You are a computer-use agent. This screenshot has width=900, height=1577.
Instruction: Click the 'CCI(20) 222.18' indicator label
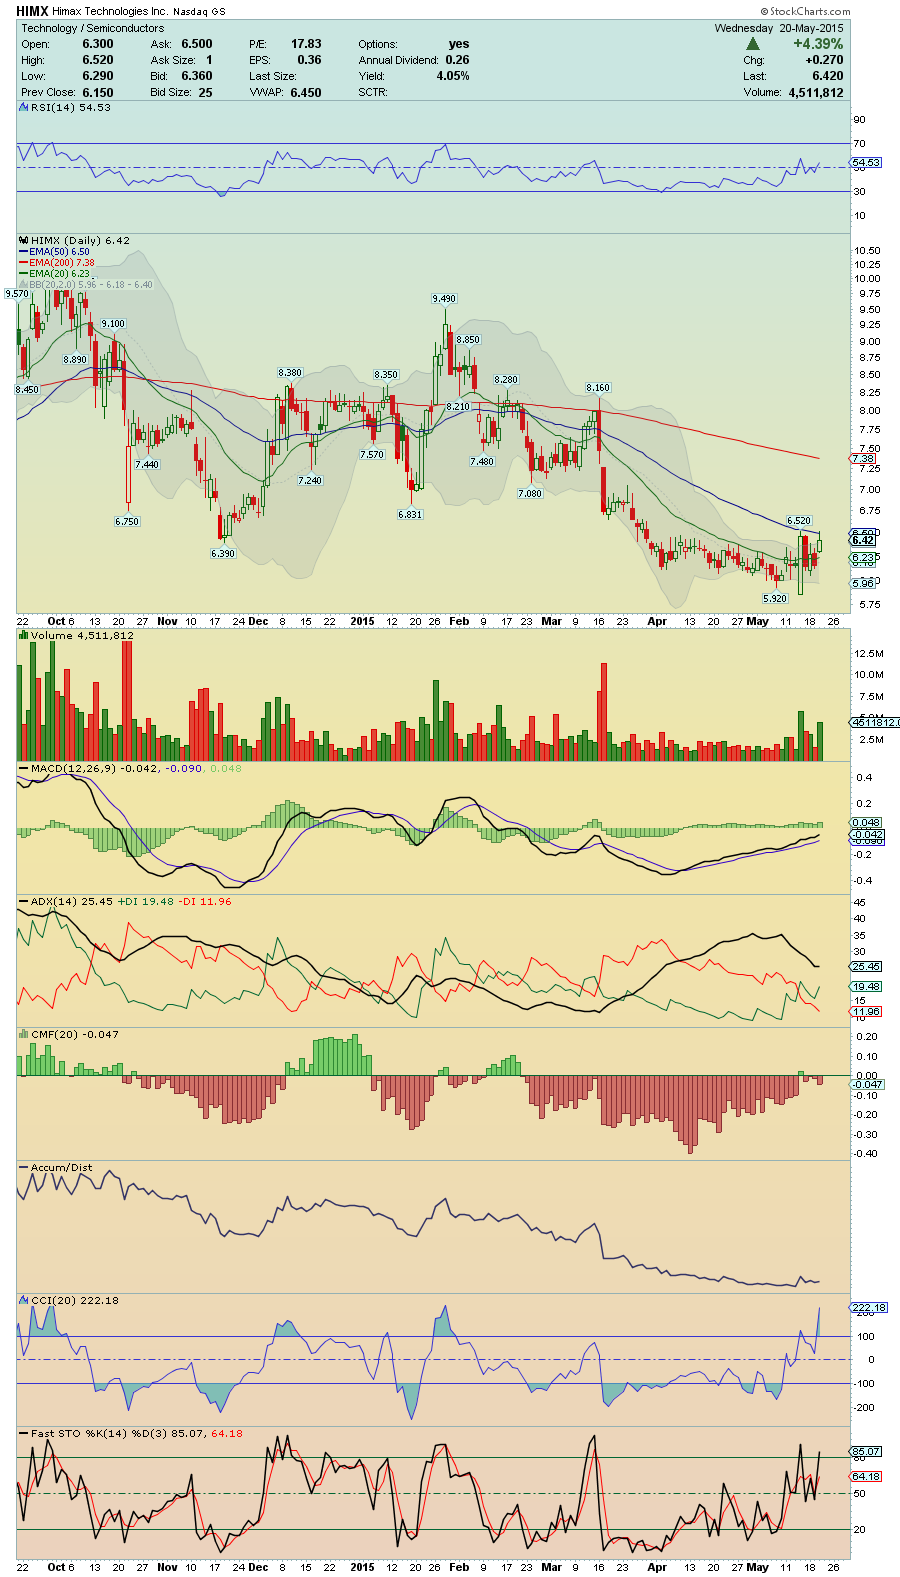tap(75, 1300)
